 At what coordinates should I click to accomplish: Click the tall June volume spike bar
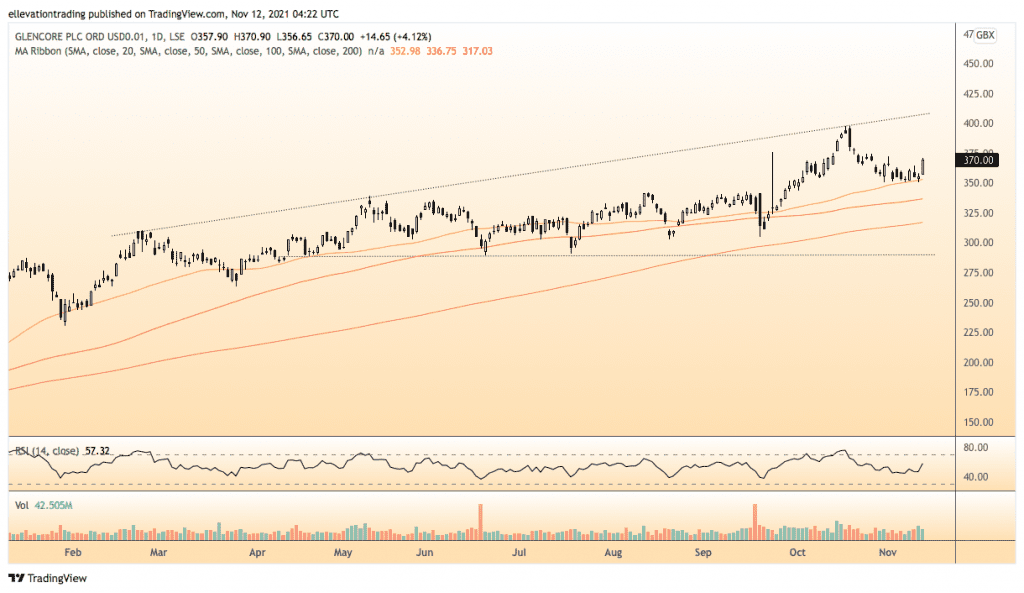pos(480,522)
